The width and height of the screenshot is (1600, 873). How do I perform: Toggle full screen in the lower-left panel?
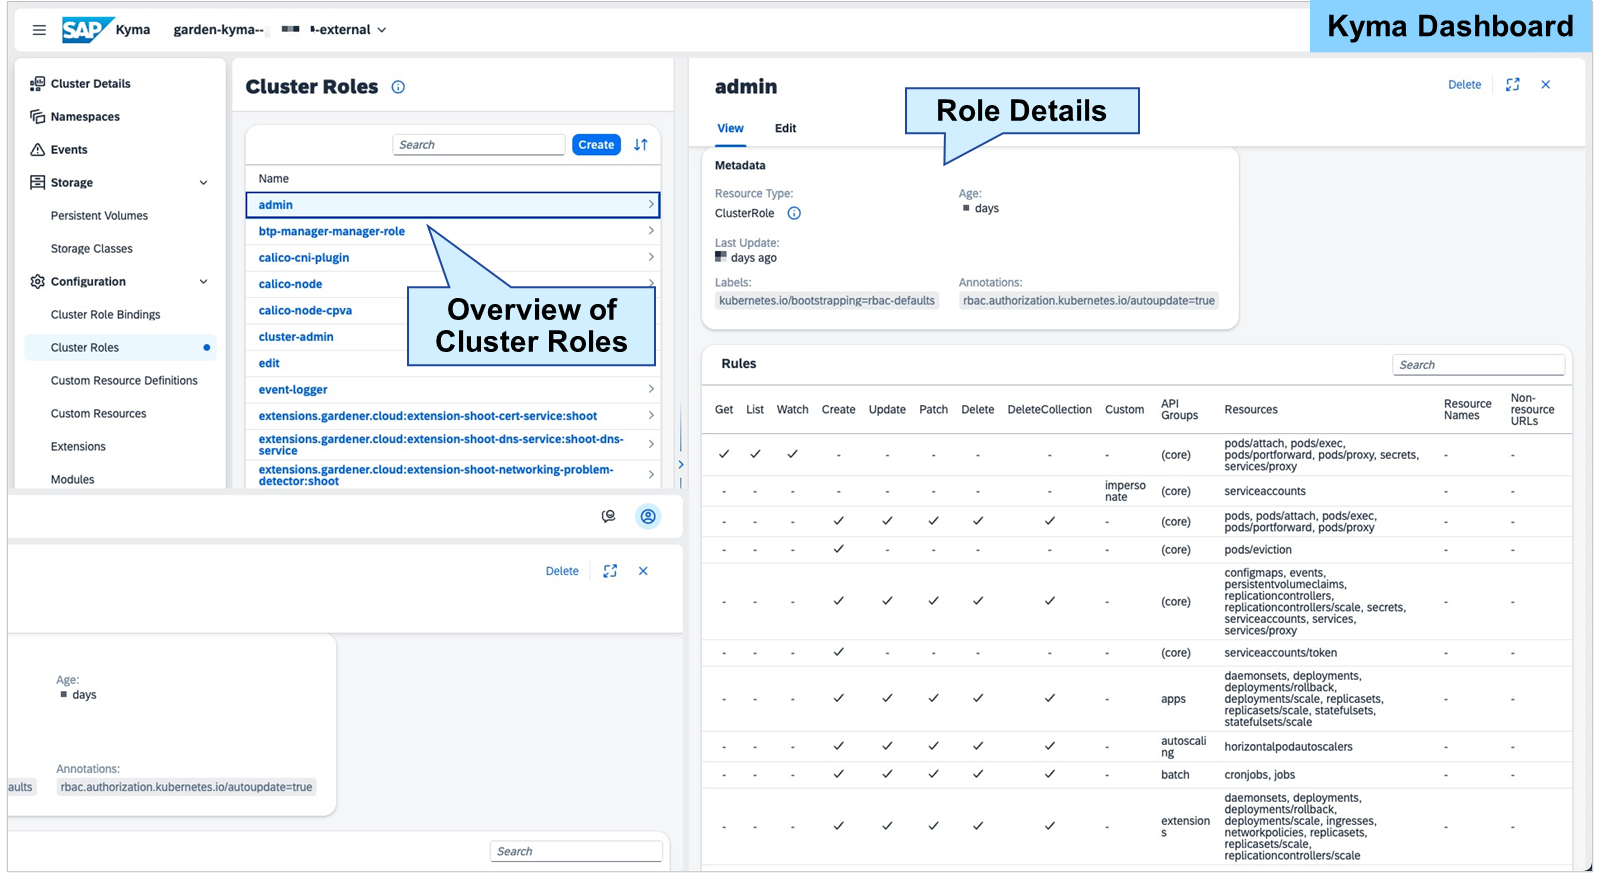(610, 571)
